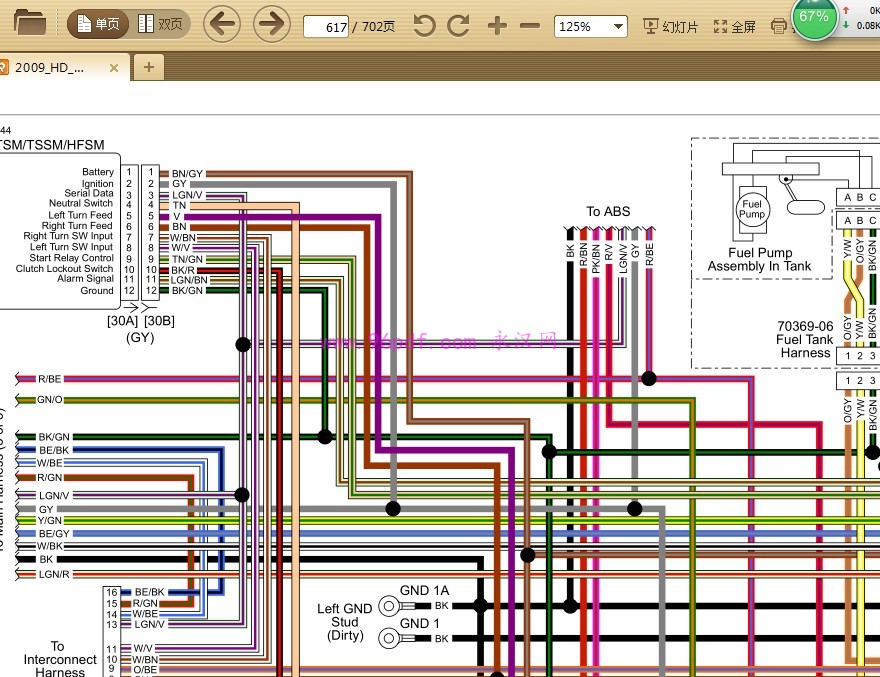Go to previous page with left arrow

pos(222,24)
